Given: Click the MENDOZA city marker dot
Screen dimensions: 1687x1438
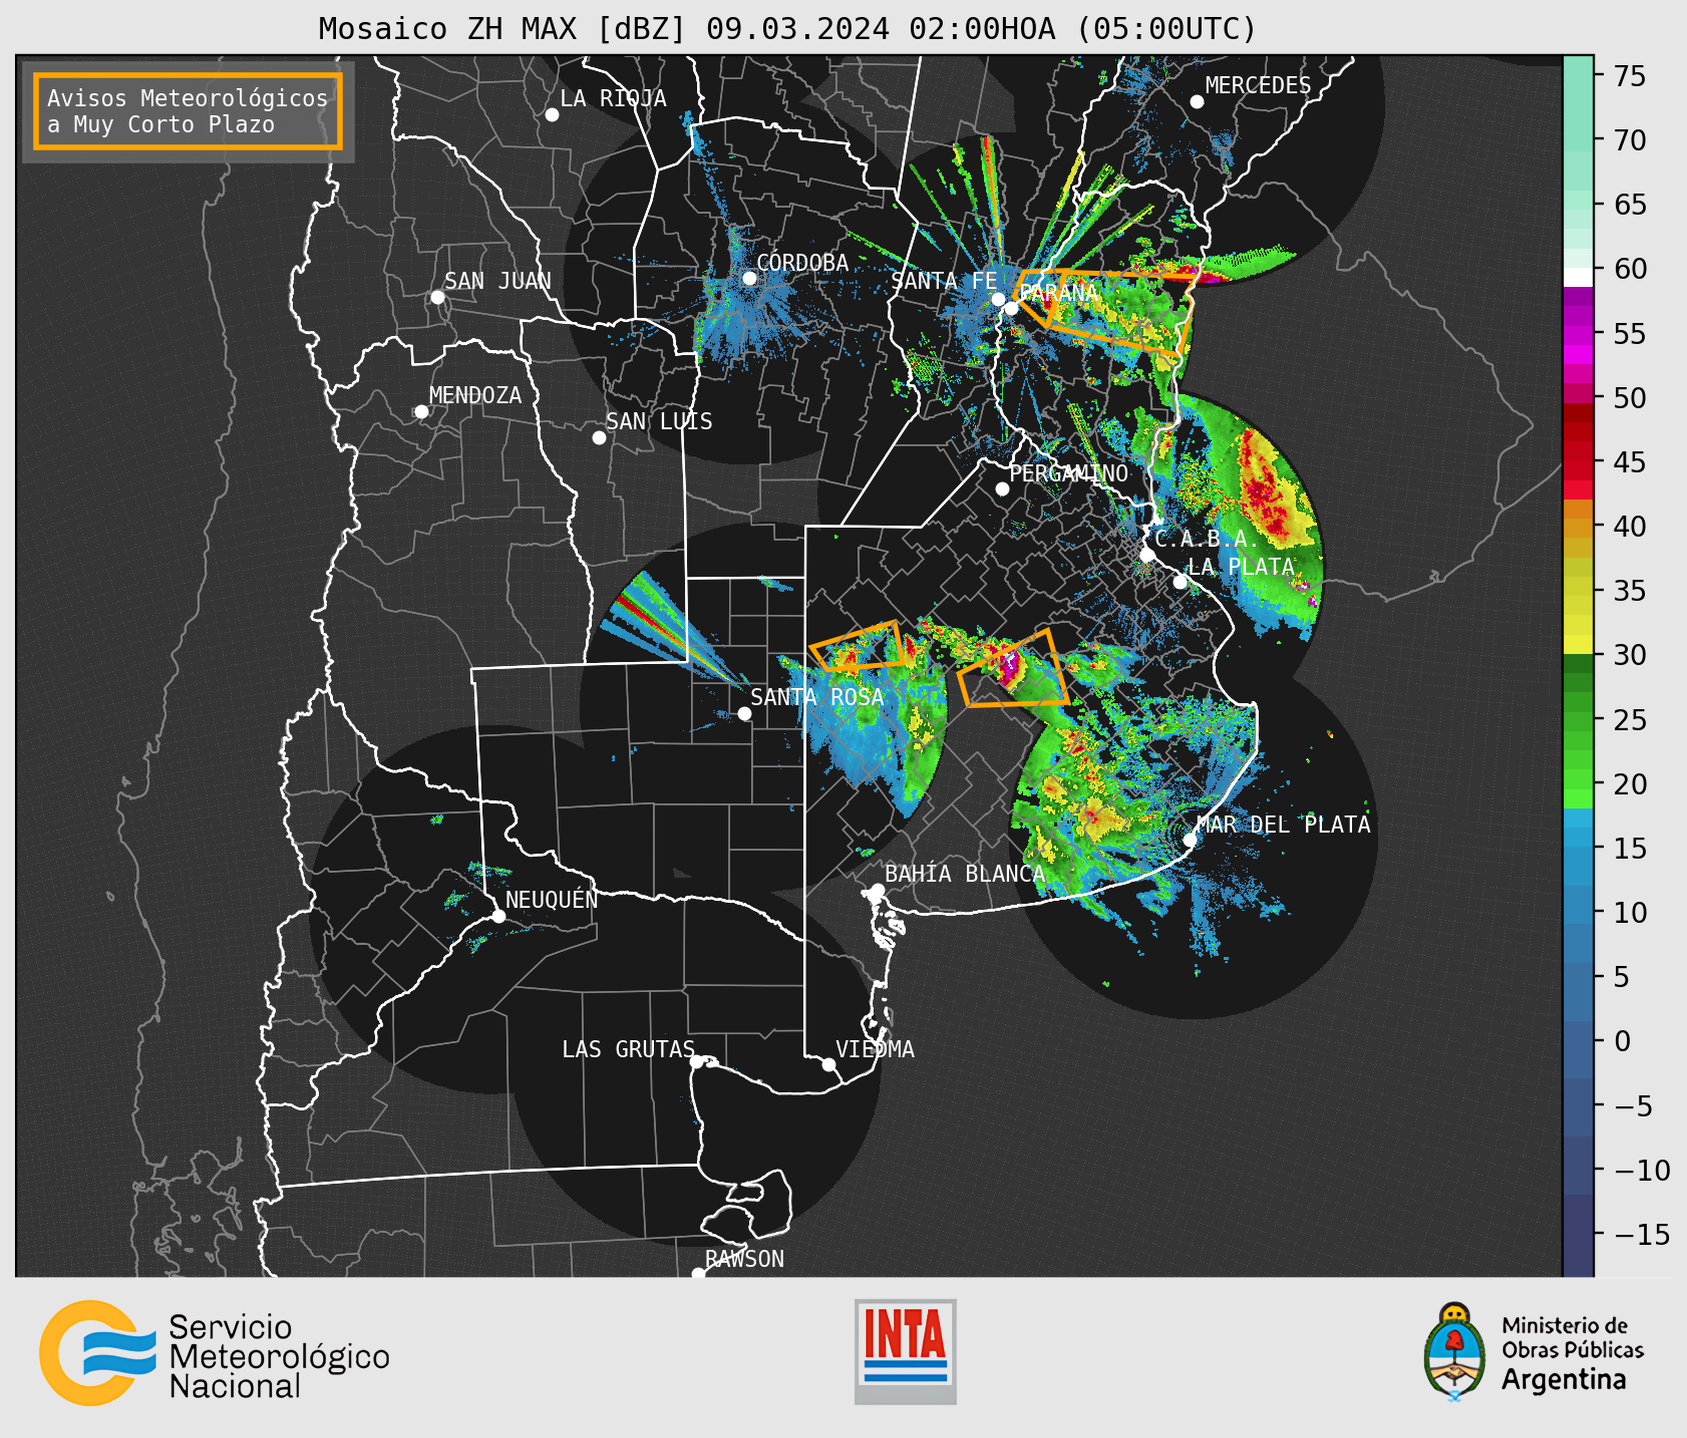Looking at the screenshot, I should [421, 412].
